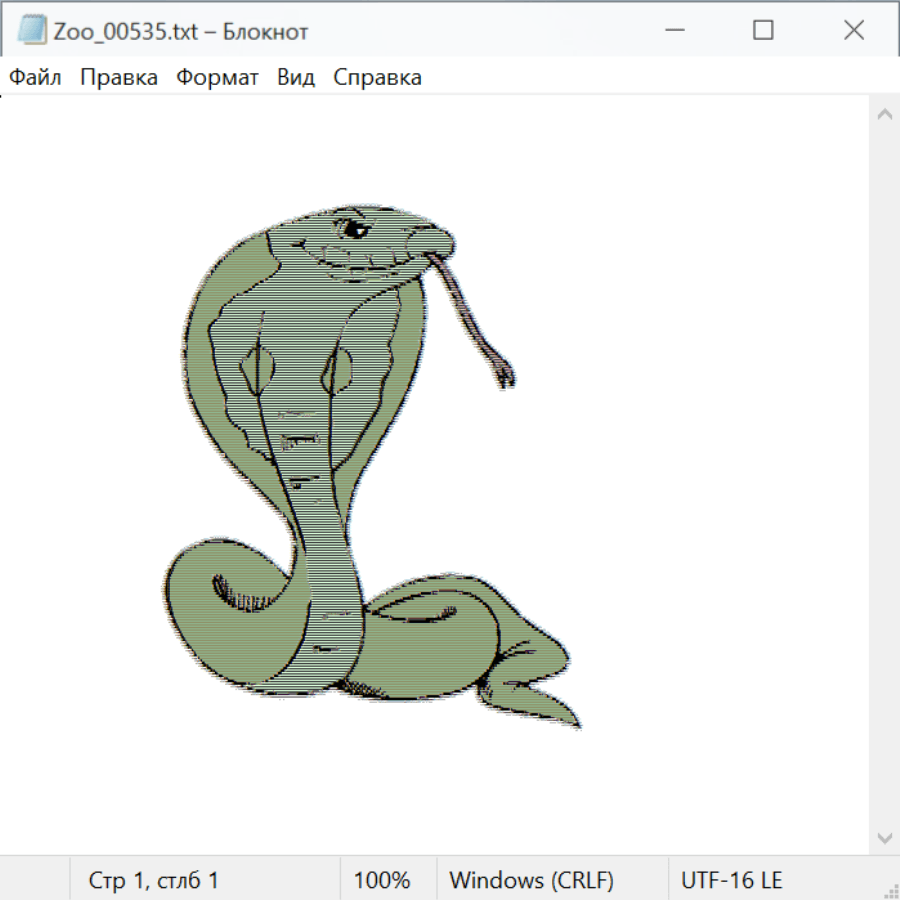The height and width of the screenshot is (900, 900).
Task: Click the Стр 1, стлб 1 position indicator
Action: point(153,880)
